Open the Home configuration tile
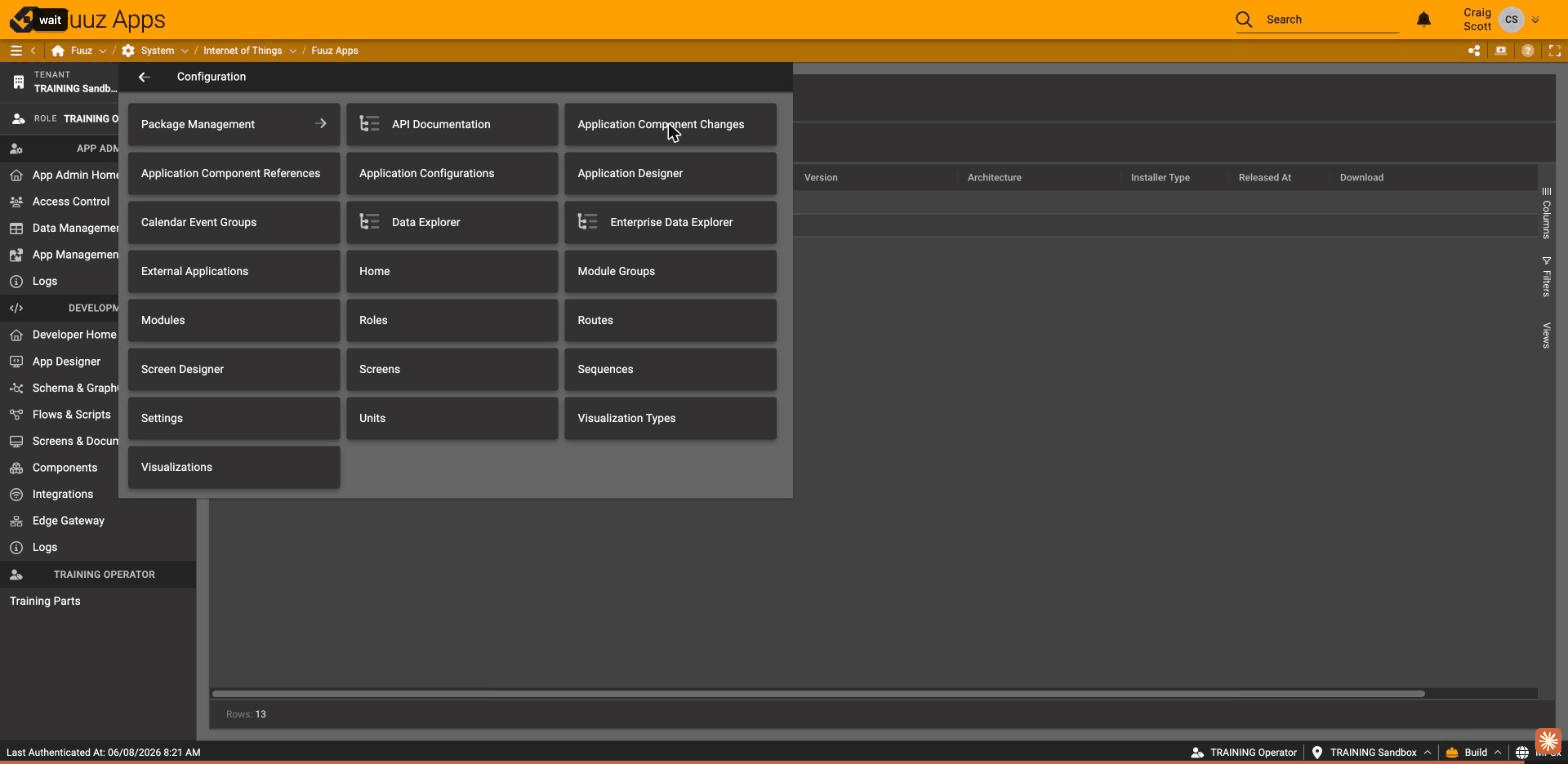The height and width of the screenshot is (764, 1568). 452,271
